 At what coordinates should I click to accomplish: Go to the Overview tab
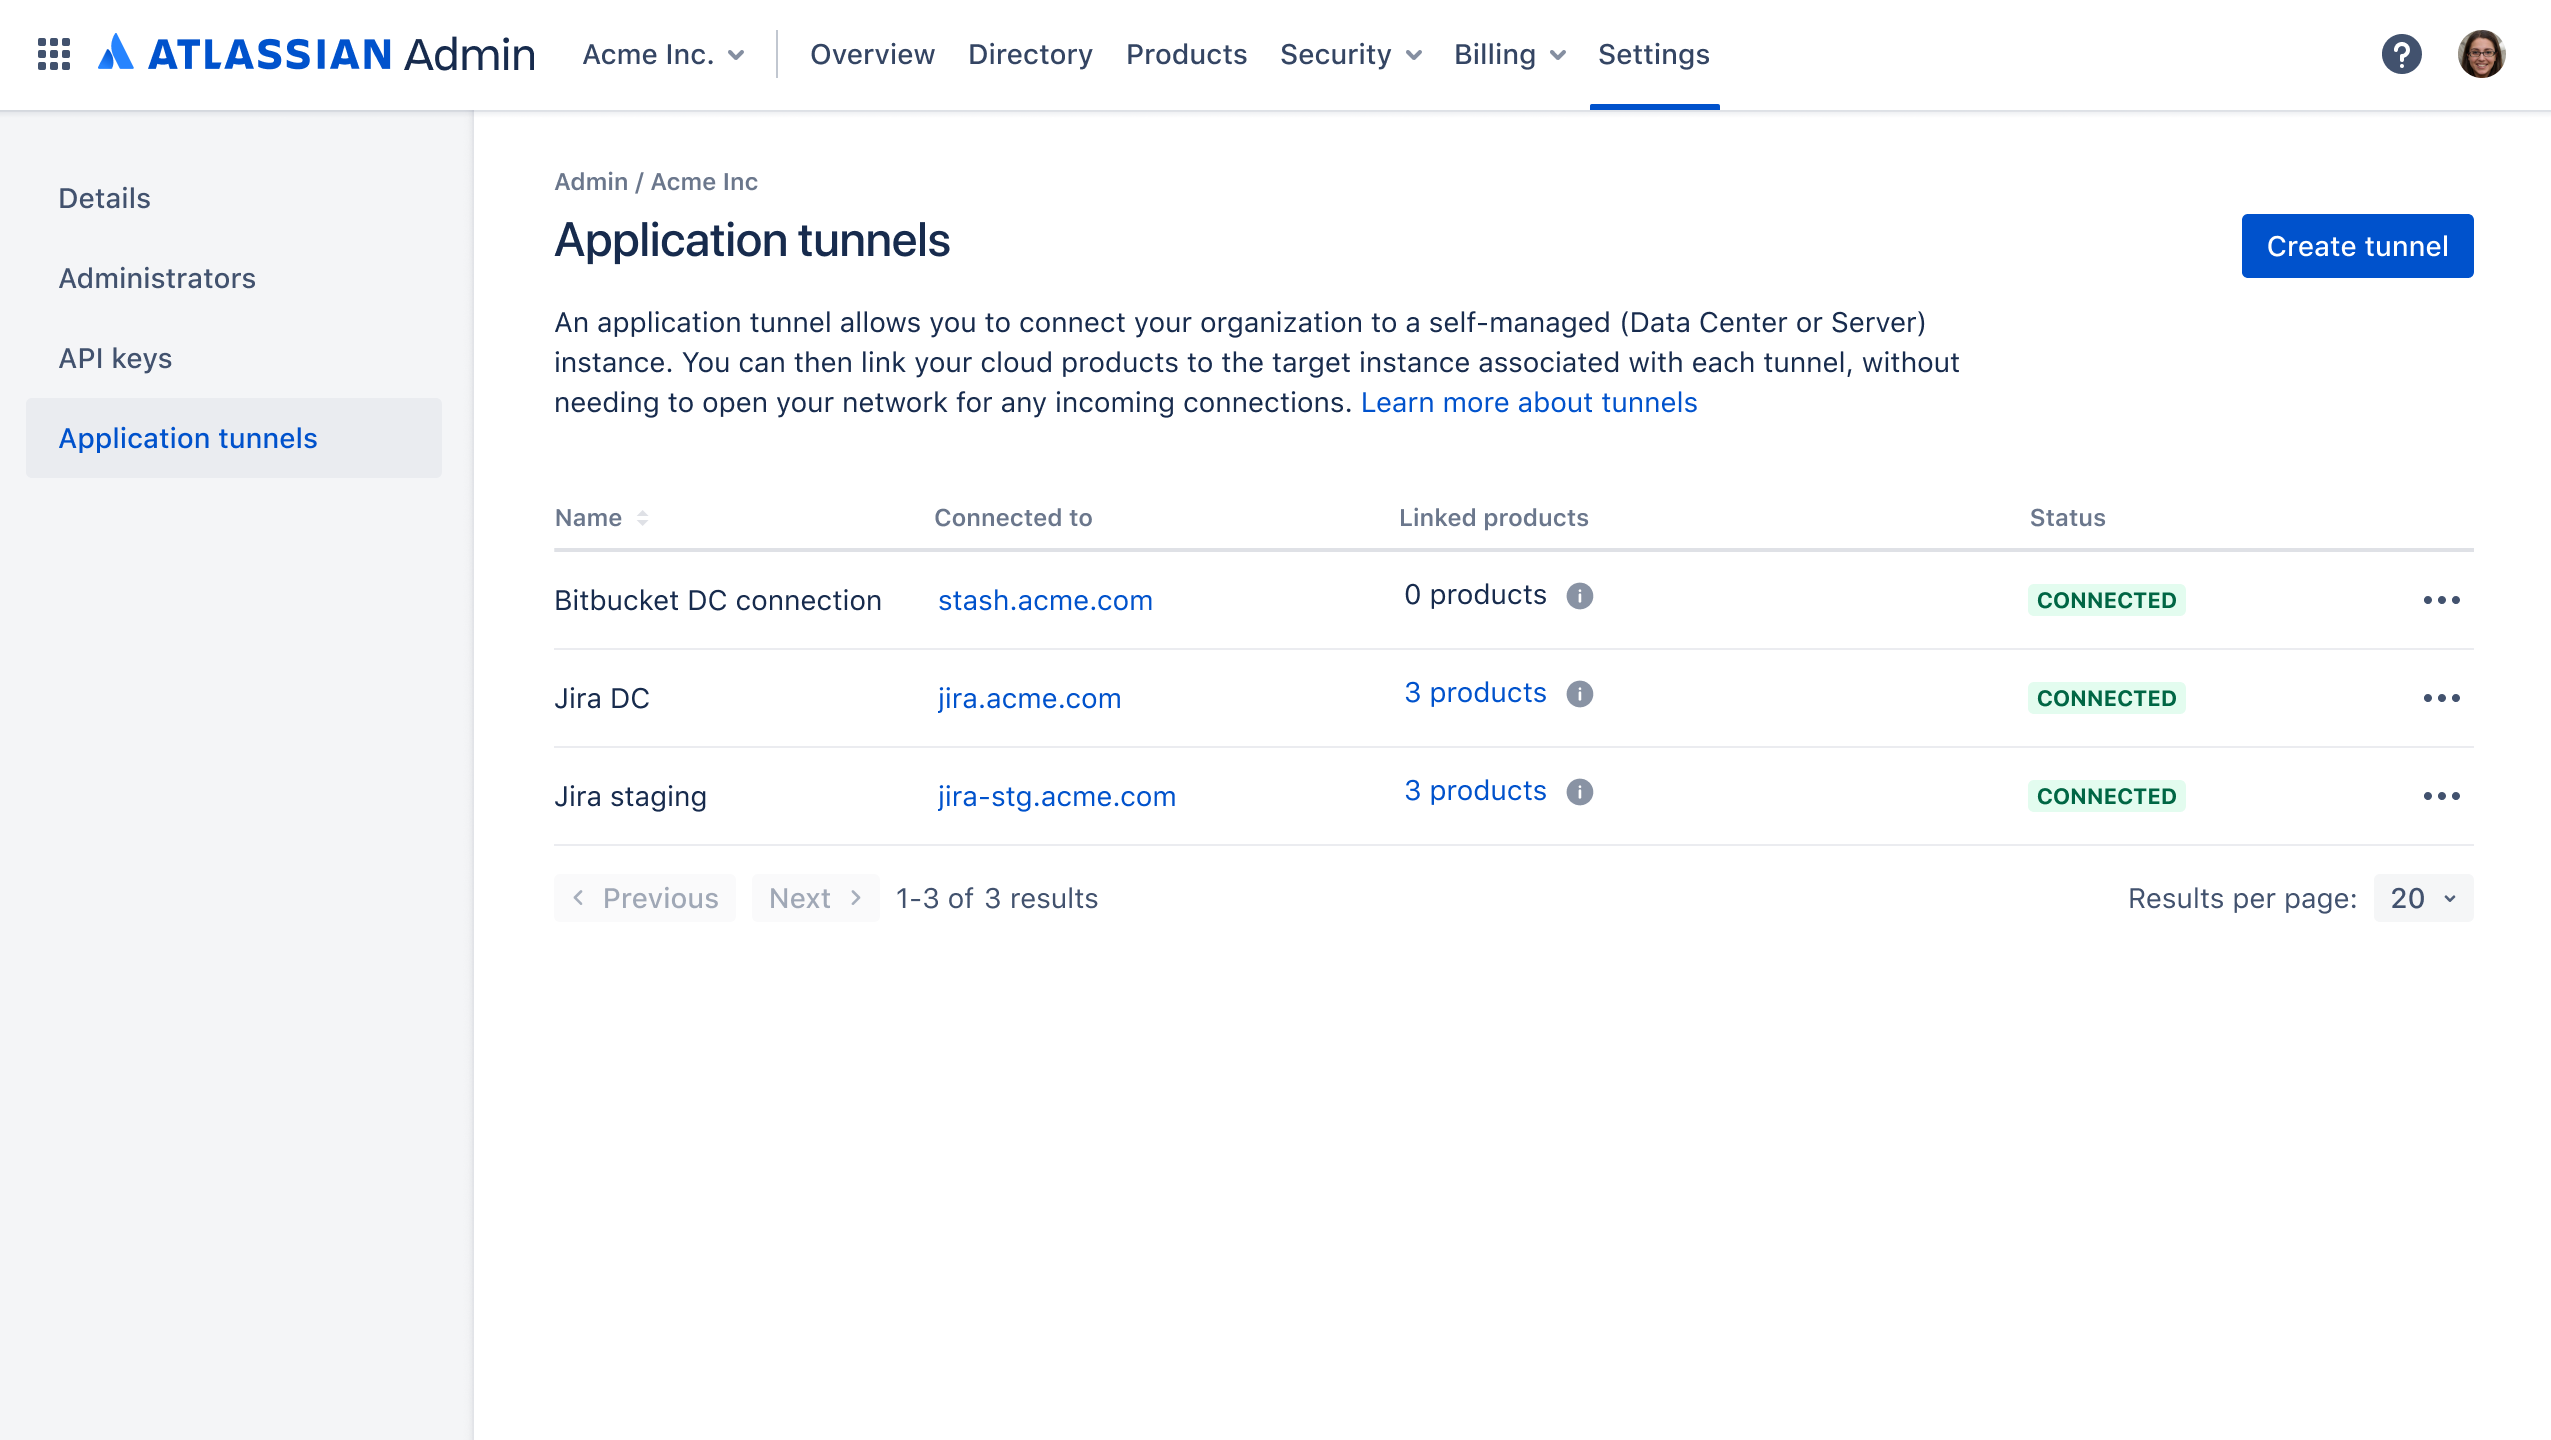(872, 54)
